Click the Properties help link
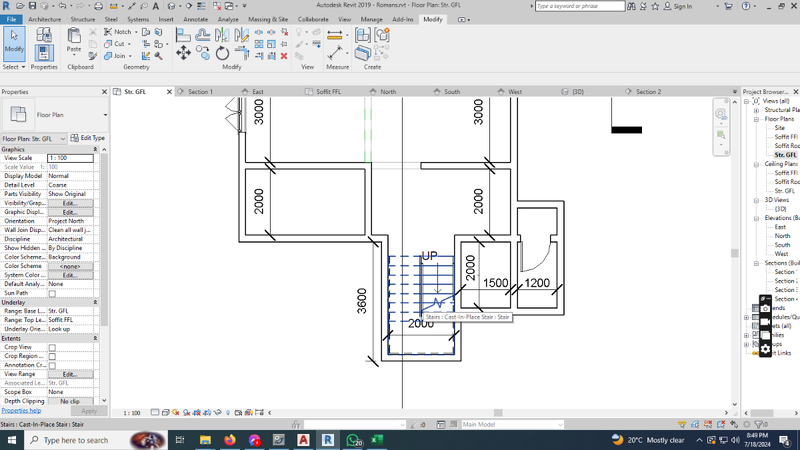 (21, 411)
